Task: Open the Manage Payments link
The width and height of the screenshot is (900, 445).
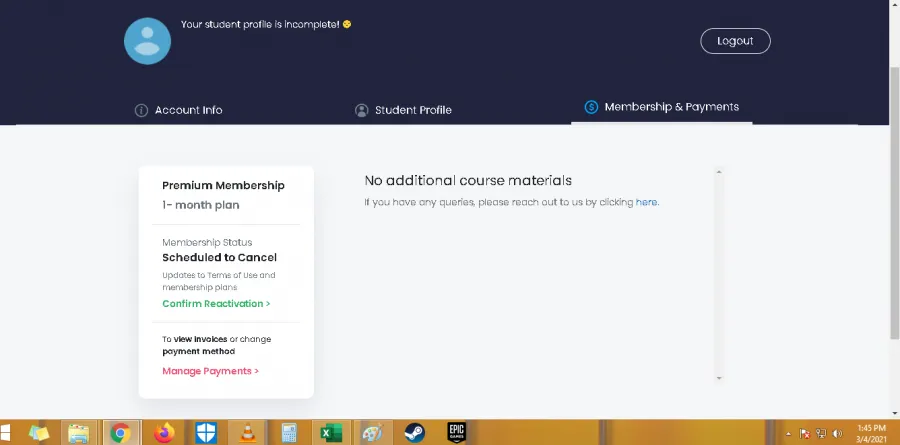Action: (210, 371)
